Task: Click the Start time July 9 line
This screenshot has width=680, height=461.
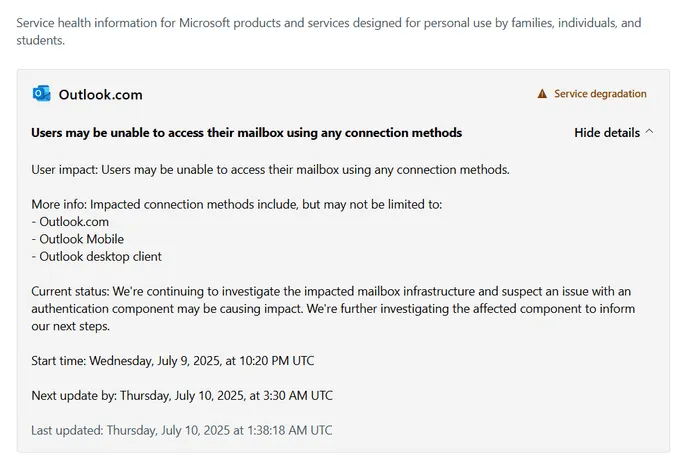Action: [x=173, y=361]
